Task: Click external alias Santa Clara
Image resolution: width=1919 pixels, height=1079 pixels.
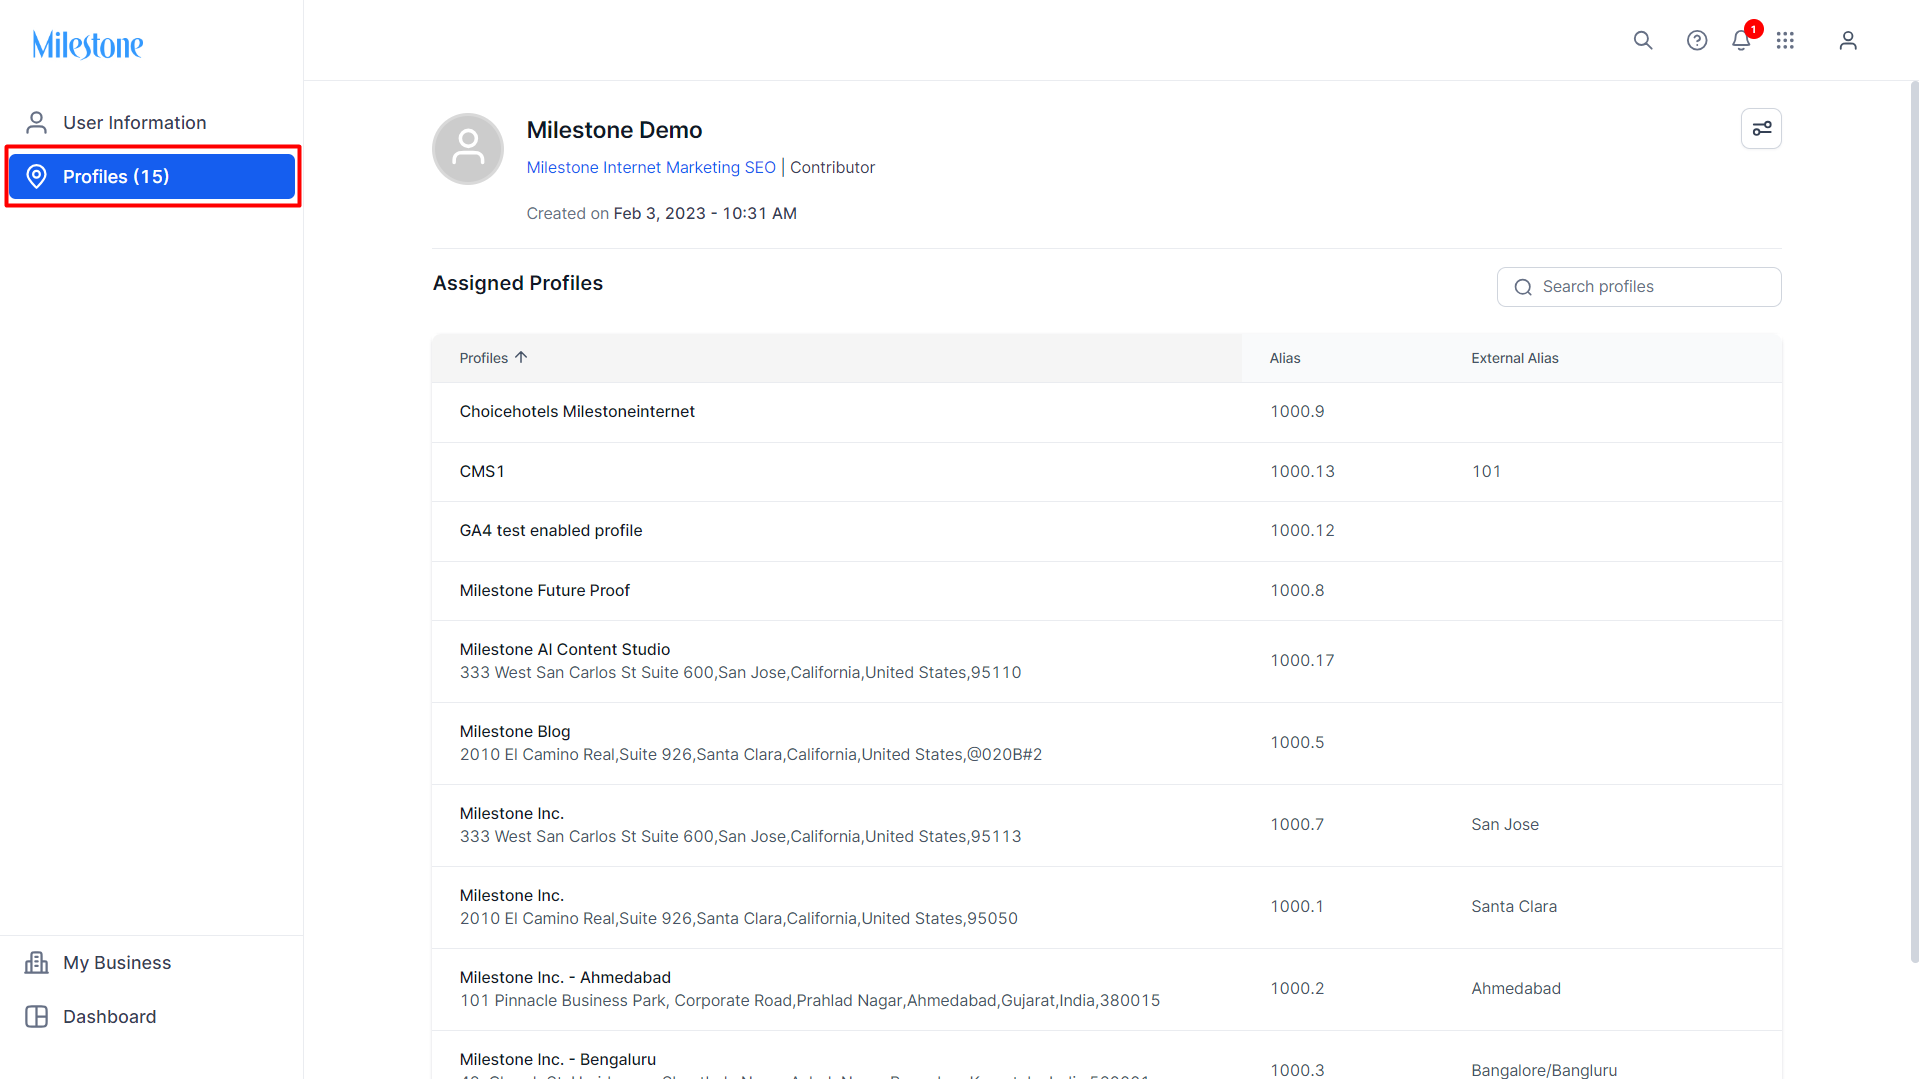Action: coord(1514,907)
